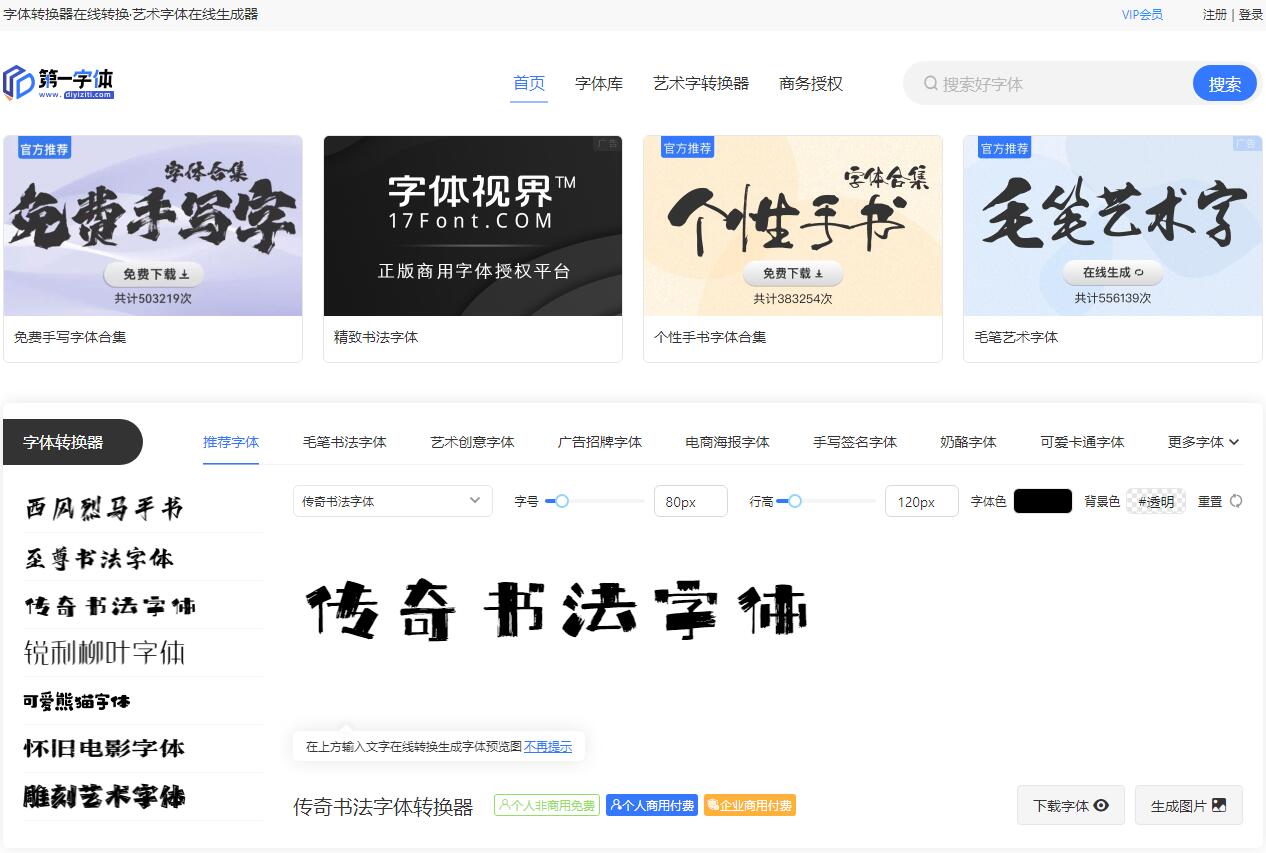
Task: Click the 登录 link
Action: (x=1251, y=15)
